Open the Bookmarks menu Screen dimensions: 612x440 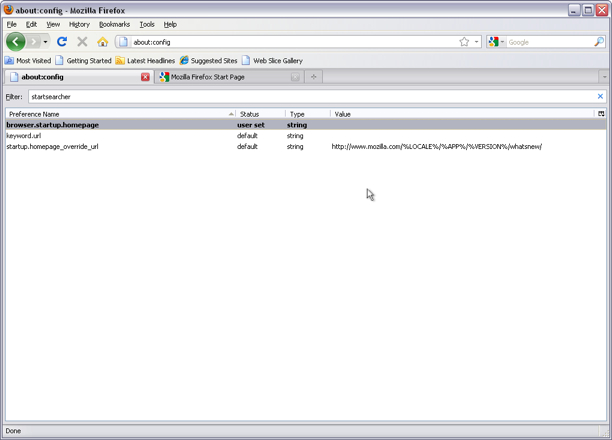click(x=114, y=24)
